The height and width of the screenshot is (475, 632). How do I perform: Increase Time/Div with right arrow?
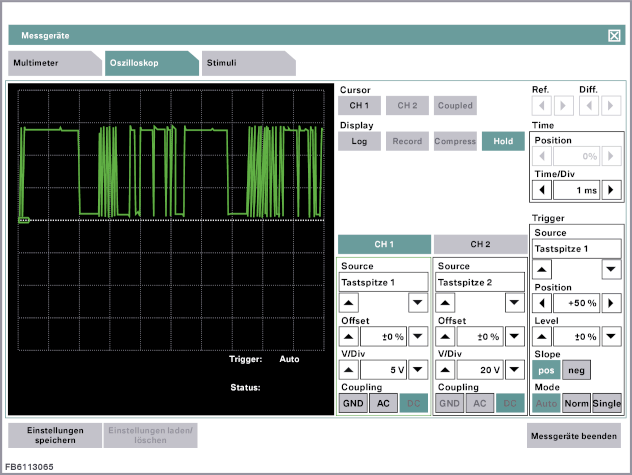611,190
